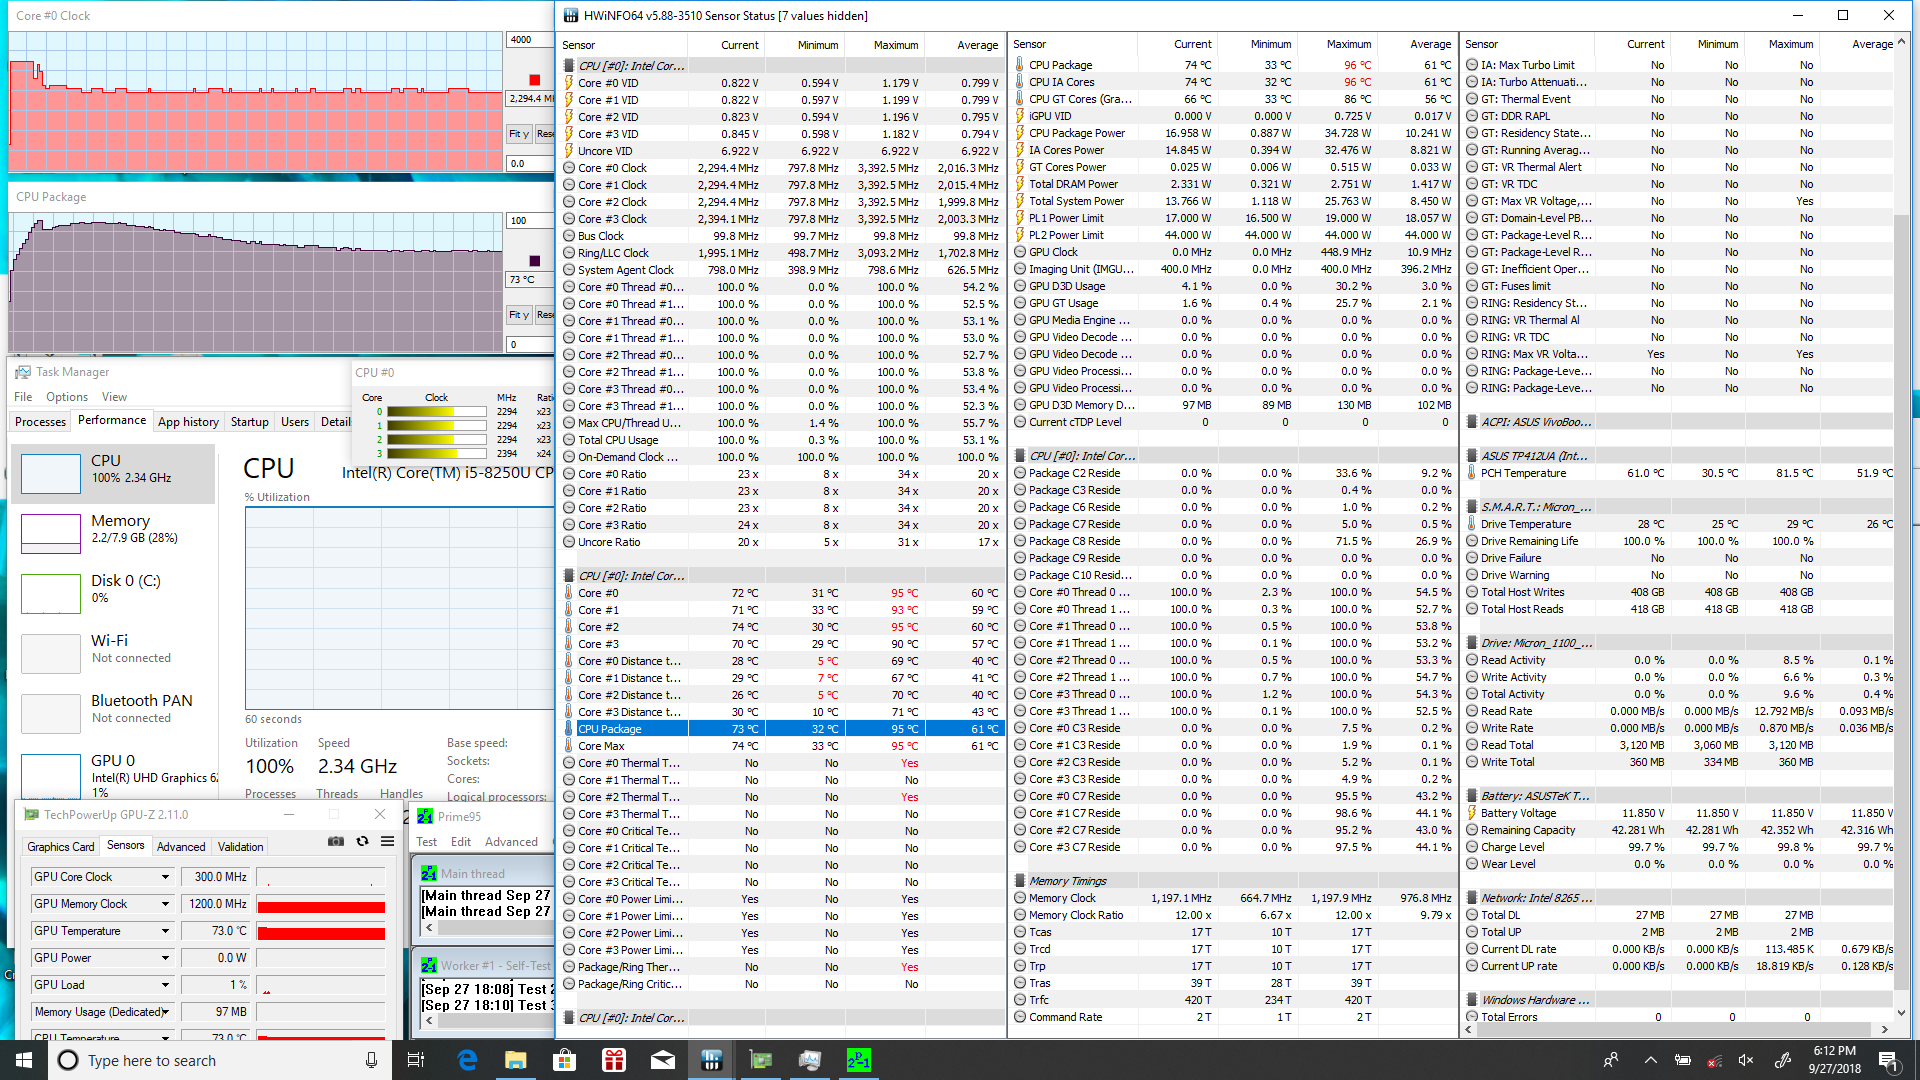The height and width of the screenshot is (1080, 1920).
Task: Open the App history tab
Action: (188, 422)
